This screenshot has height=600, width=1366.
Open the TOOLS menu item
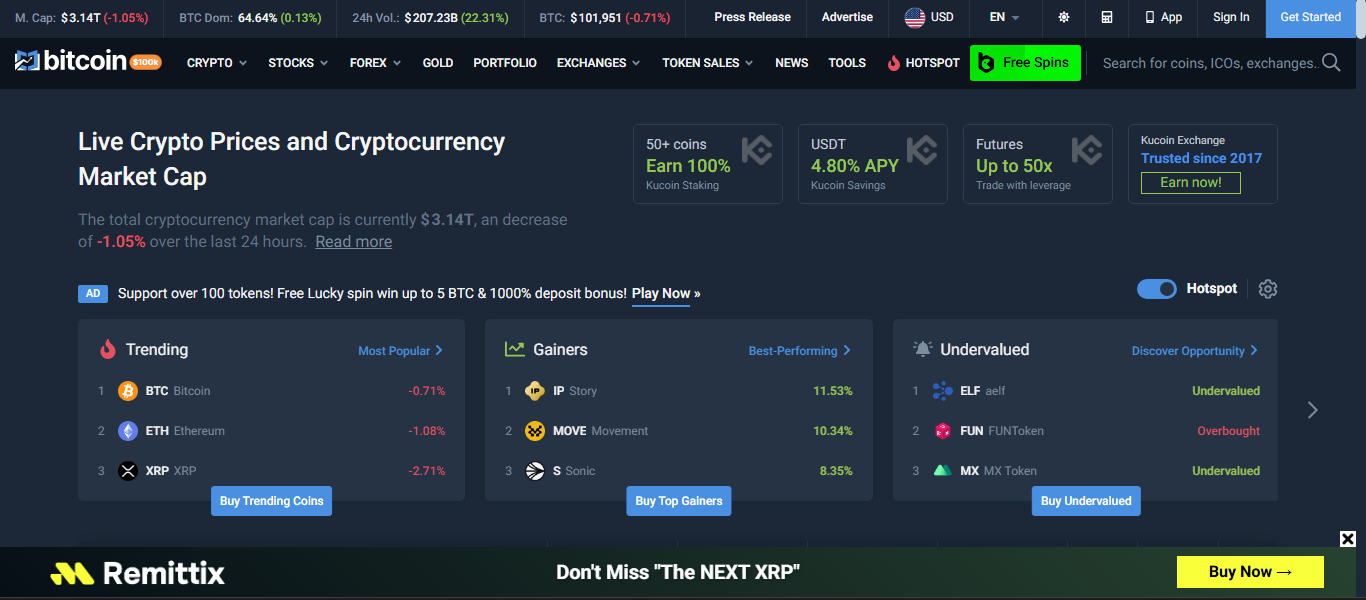(847, 63)
